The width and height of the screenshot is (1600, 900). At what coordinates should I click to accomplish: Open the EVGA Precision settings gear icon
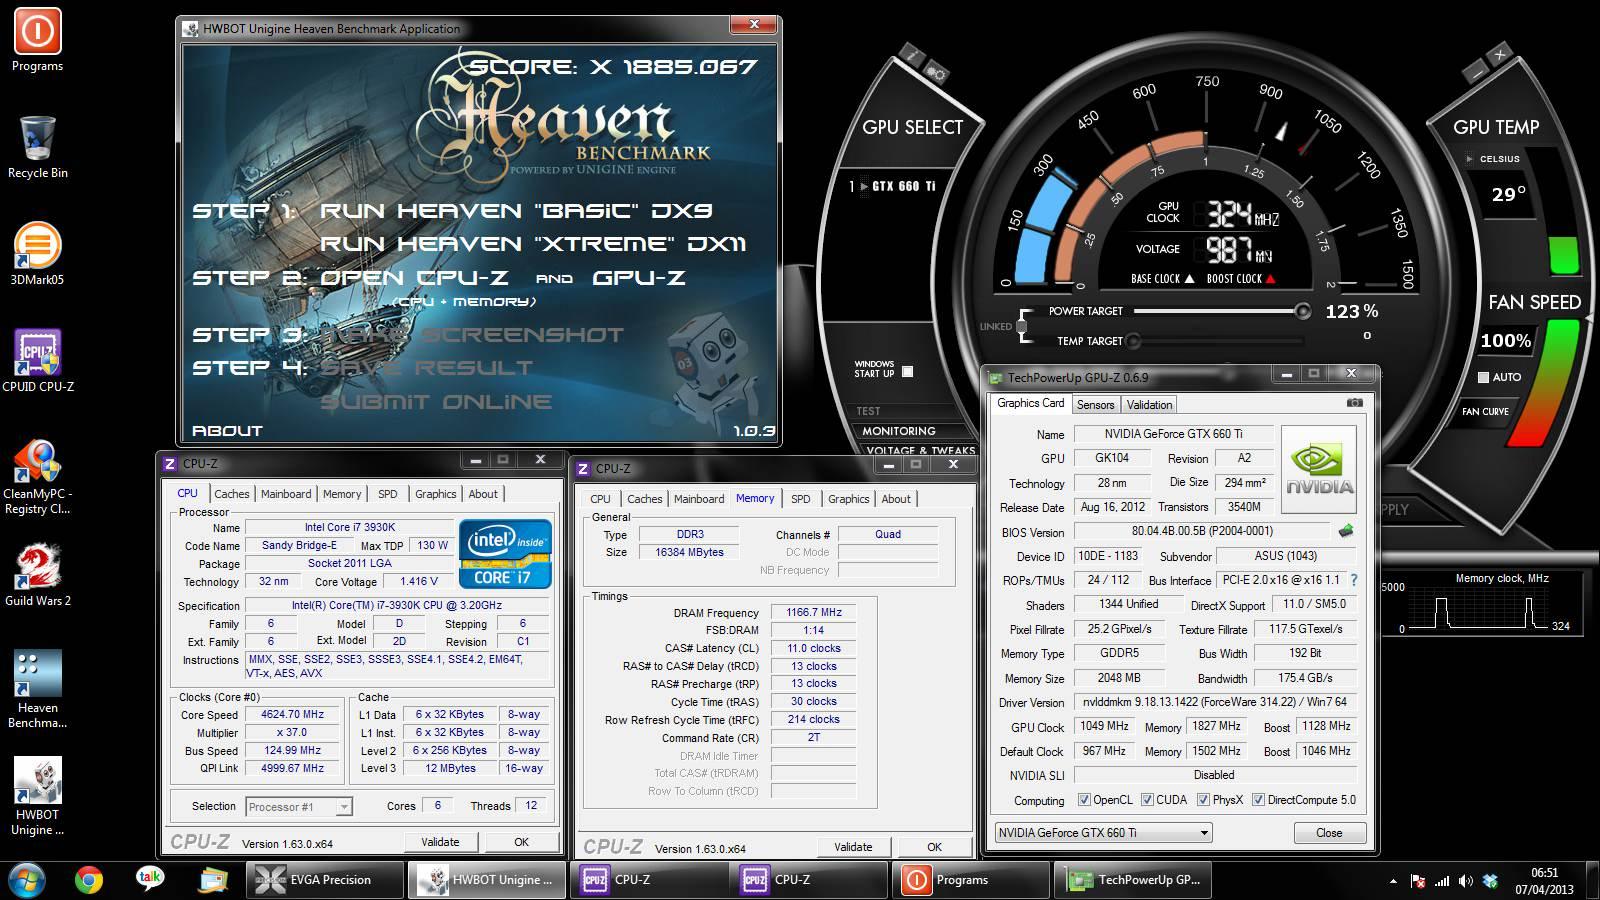936,72
